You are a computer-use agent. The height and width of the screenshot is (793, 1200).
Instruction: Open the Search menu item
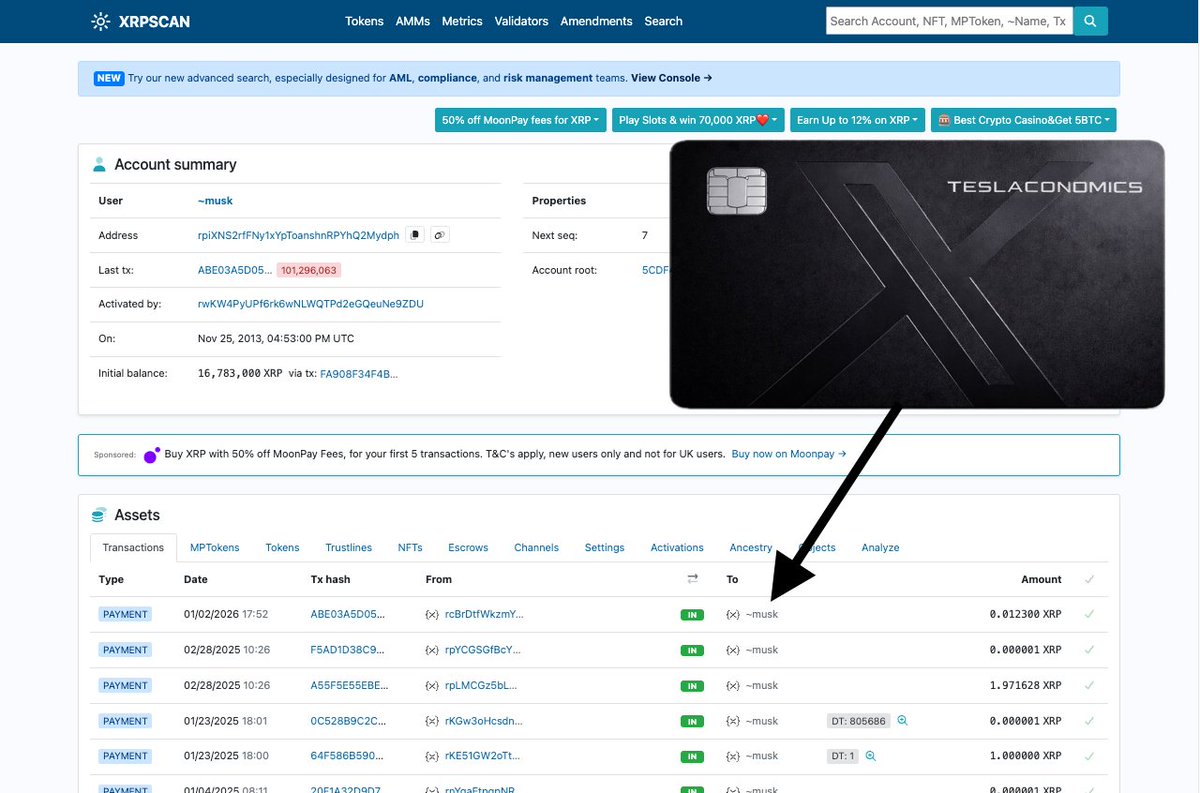[663, 21]
